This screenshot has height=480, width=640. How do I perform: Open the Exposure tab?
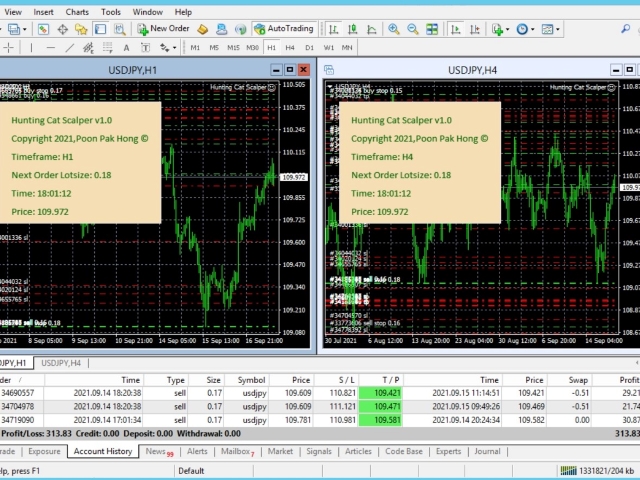coord(44,451)
